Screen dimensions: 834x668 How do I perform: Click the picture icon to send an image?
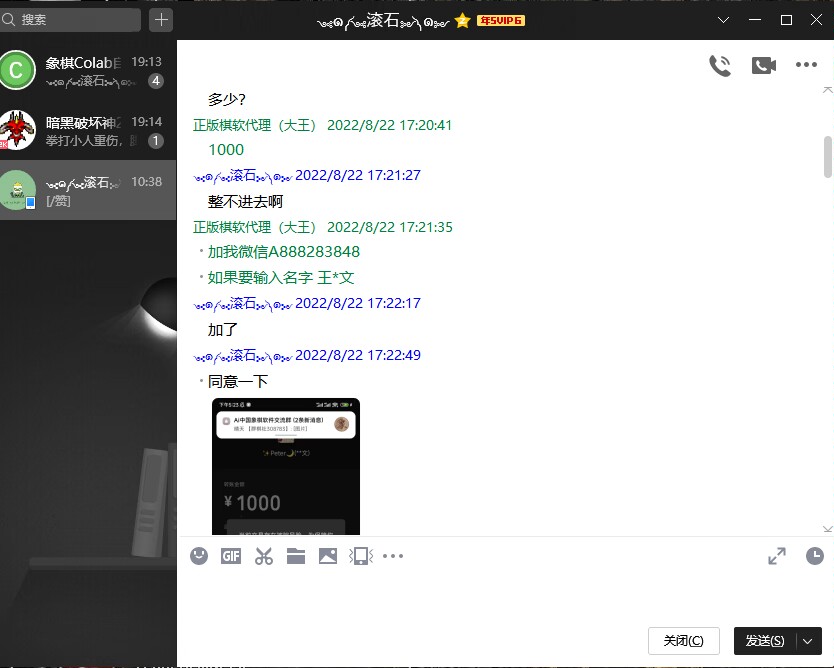point(328,556)
